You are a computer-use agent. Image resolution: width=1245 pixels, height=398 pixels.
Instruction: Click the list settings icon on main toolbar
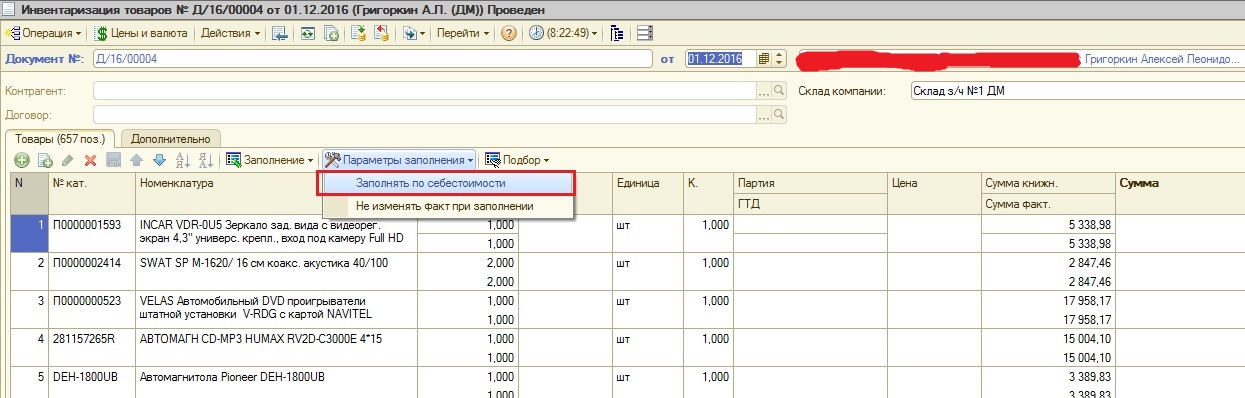click(x=644, y=33)
